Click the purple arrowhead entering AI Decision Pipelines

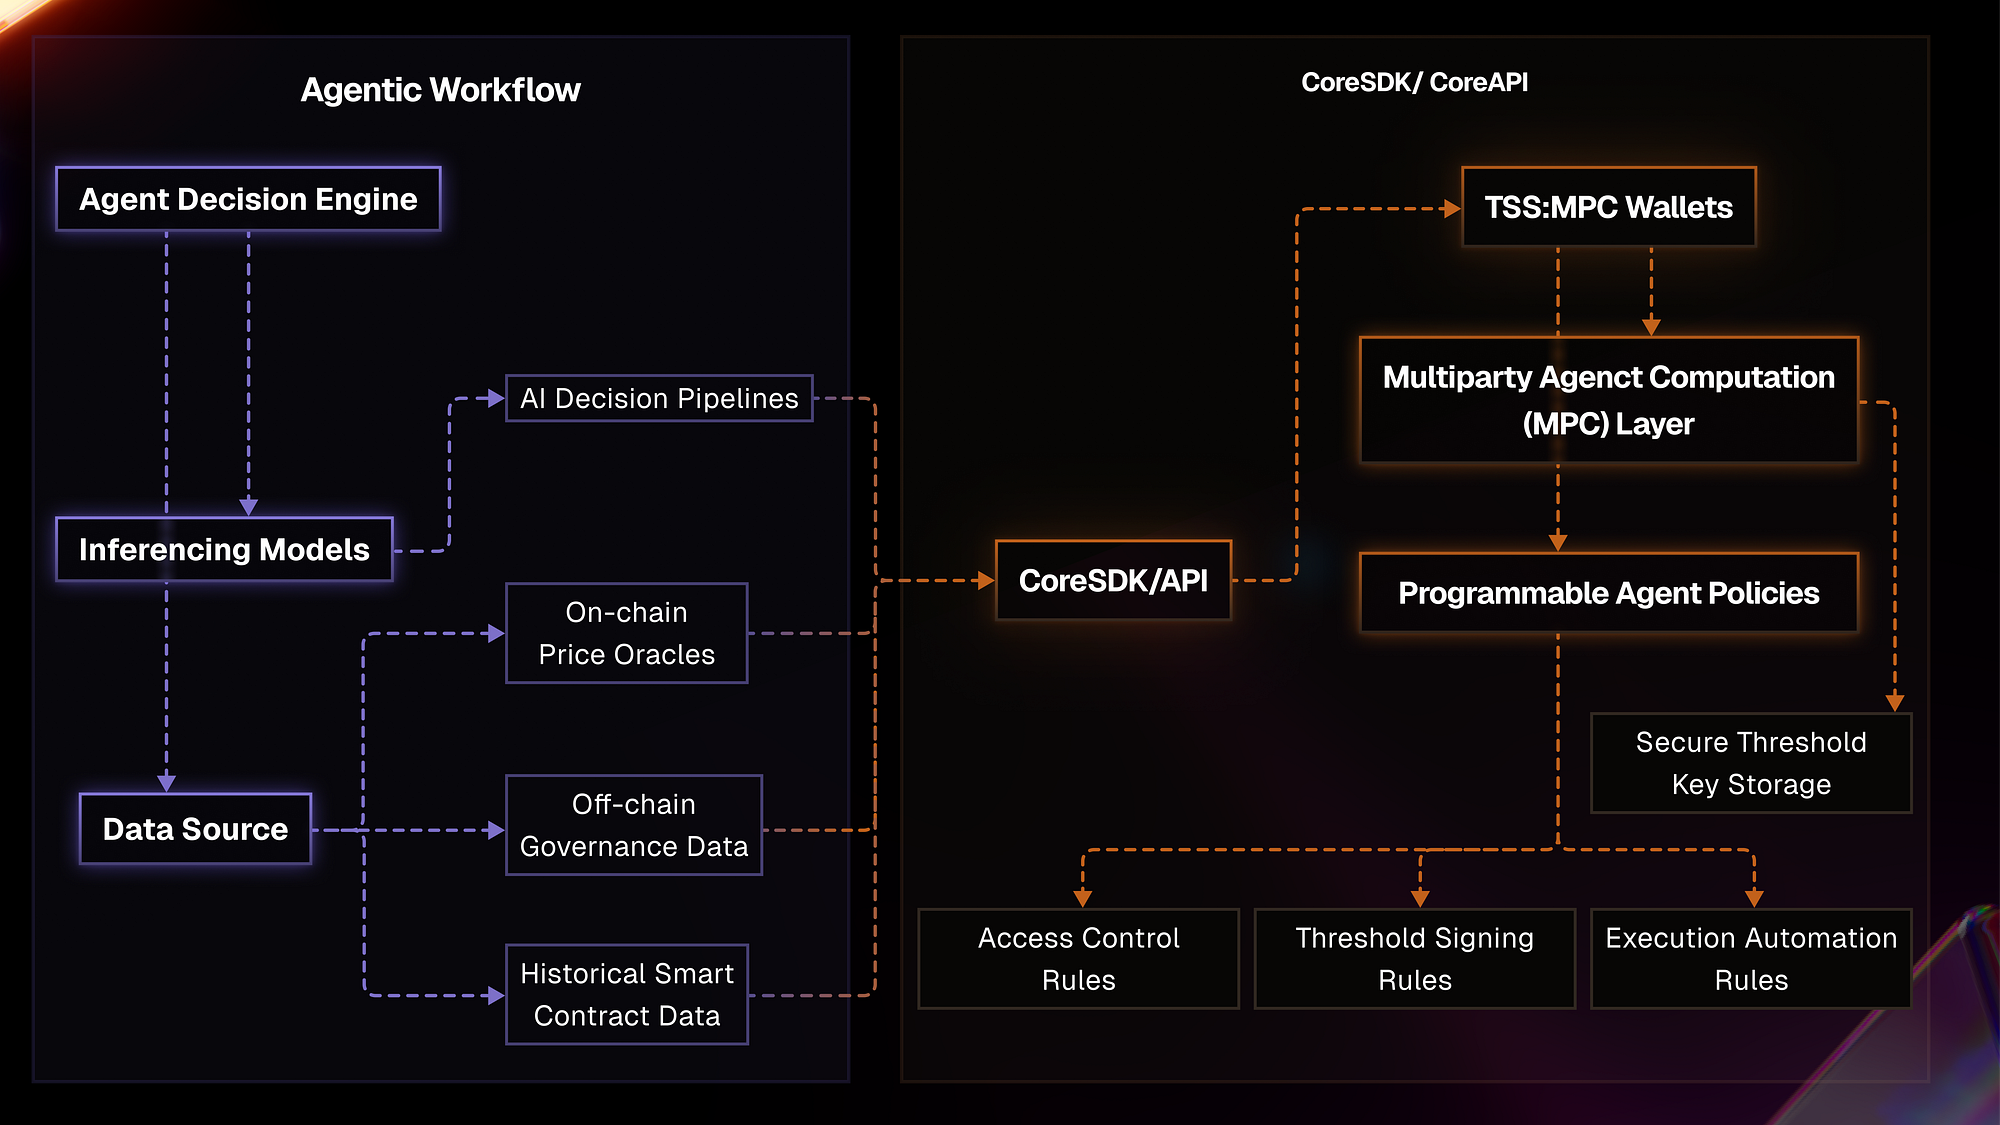click(496, 398)
